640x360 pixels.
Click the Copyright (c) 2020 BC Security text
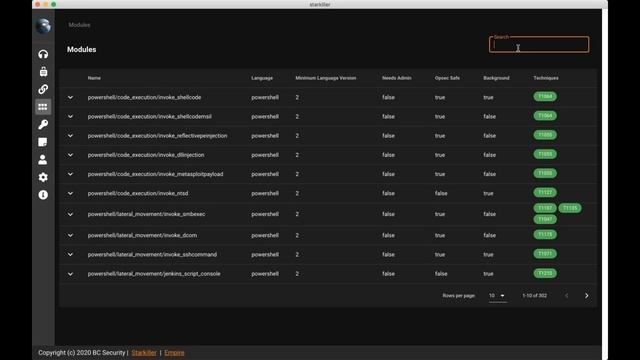(82, 353)
